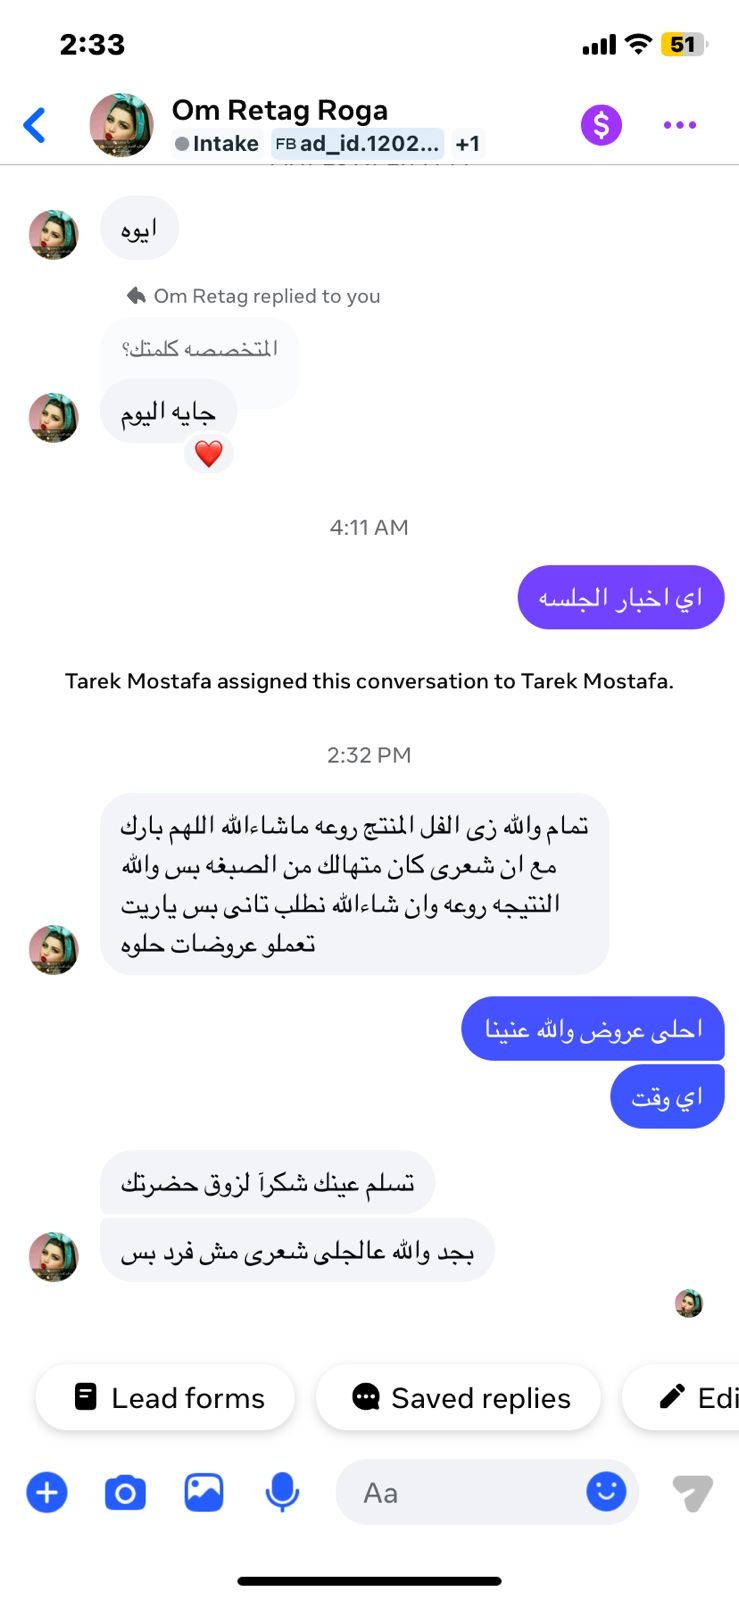Open the emoji picker in the message bar

[608, 1491]
